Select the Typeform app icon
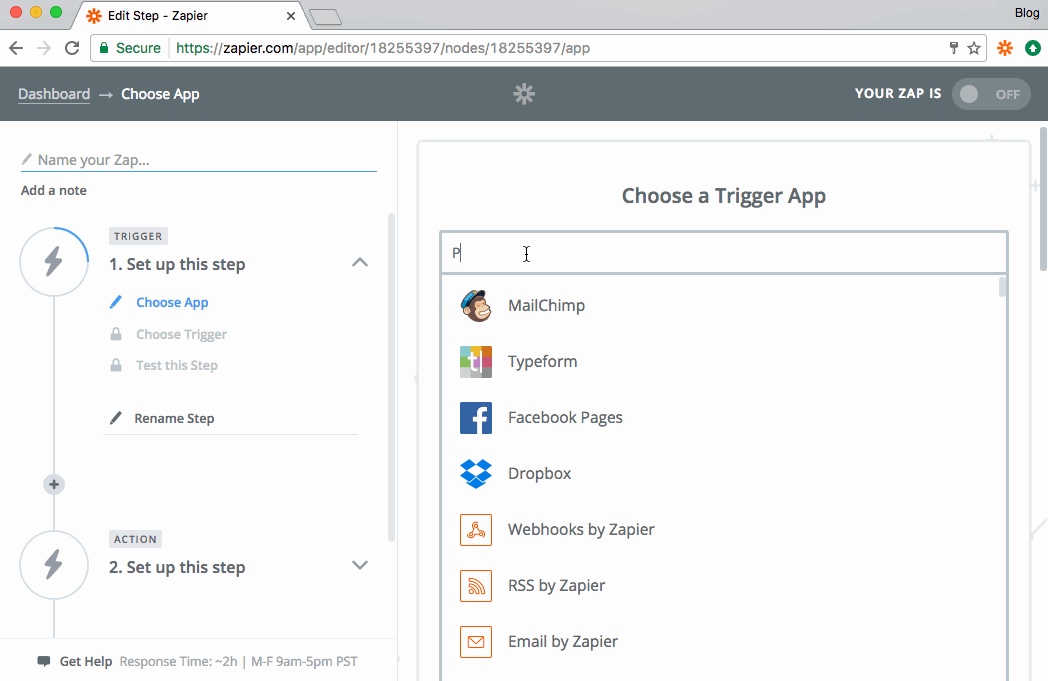The height and width of the screenshot is (681, 1048). pos(476,362)
